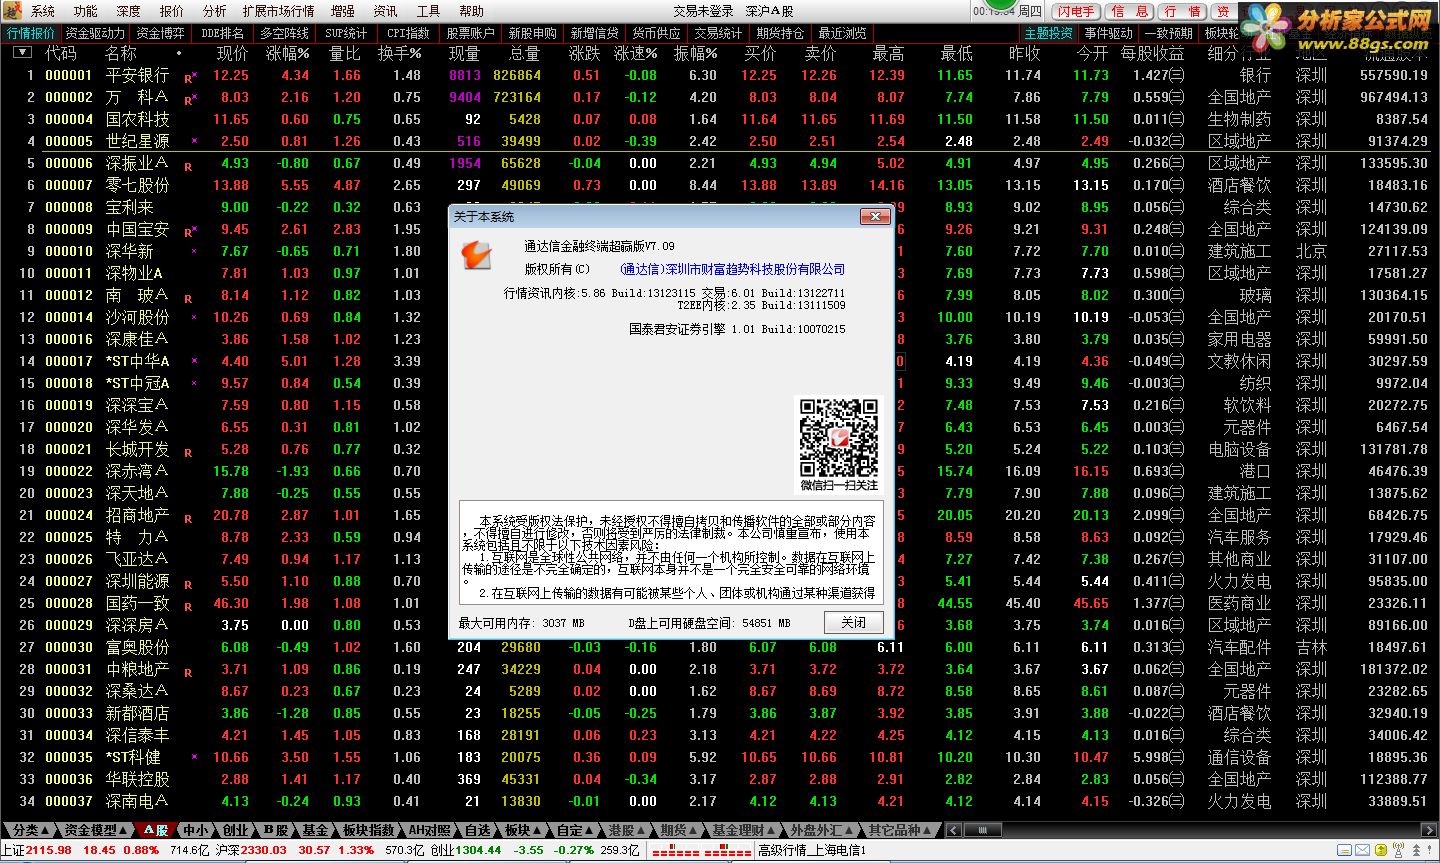Click the exclamation alert icon in the status bar
1440x863 pixels.
[x=1429, y=850]
